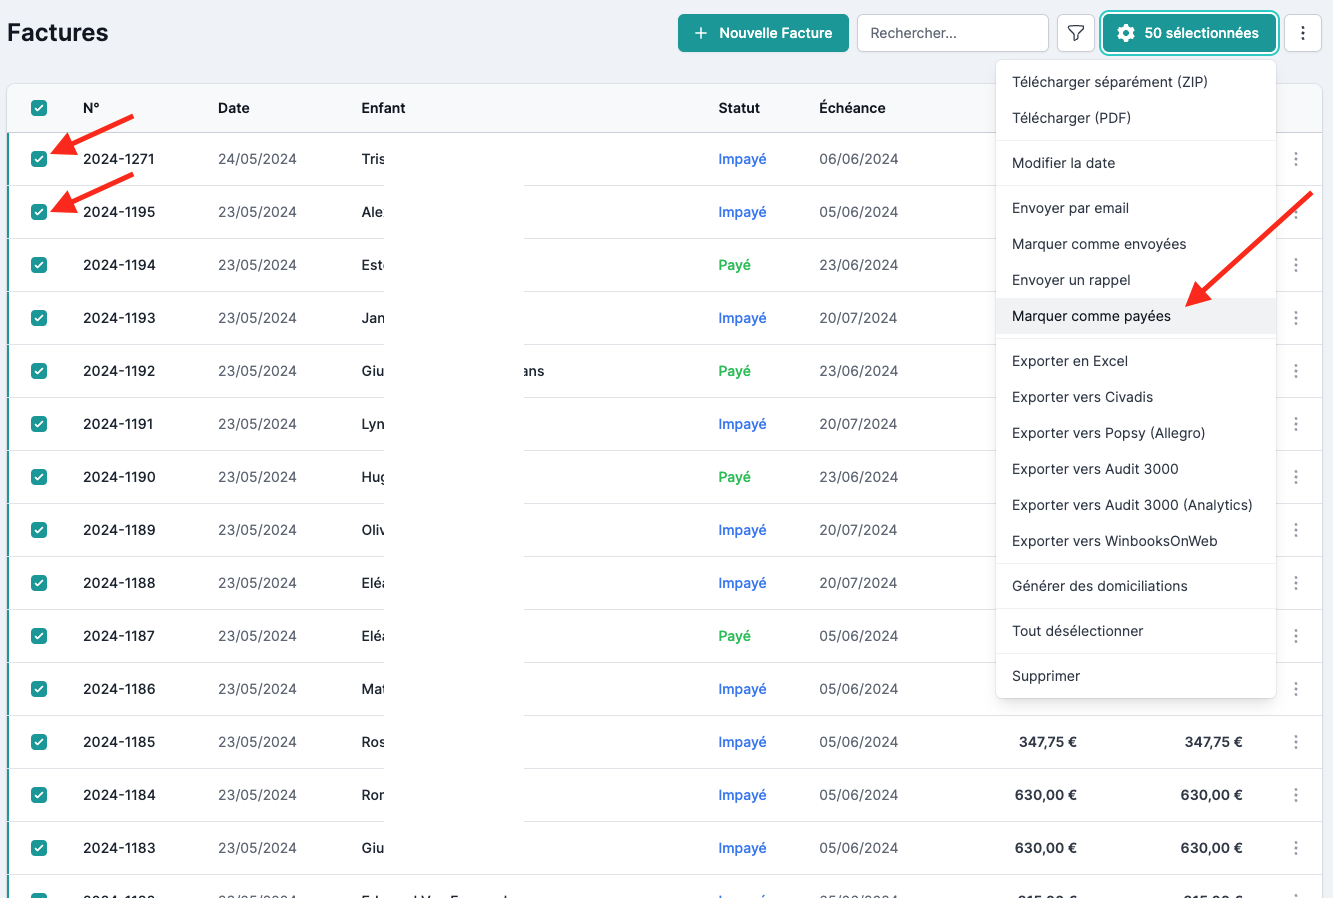
Task: Deselect invoice 2024-1194 checkbox
Action: (x=39, y=265)
